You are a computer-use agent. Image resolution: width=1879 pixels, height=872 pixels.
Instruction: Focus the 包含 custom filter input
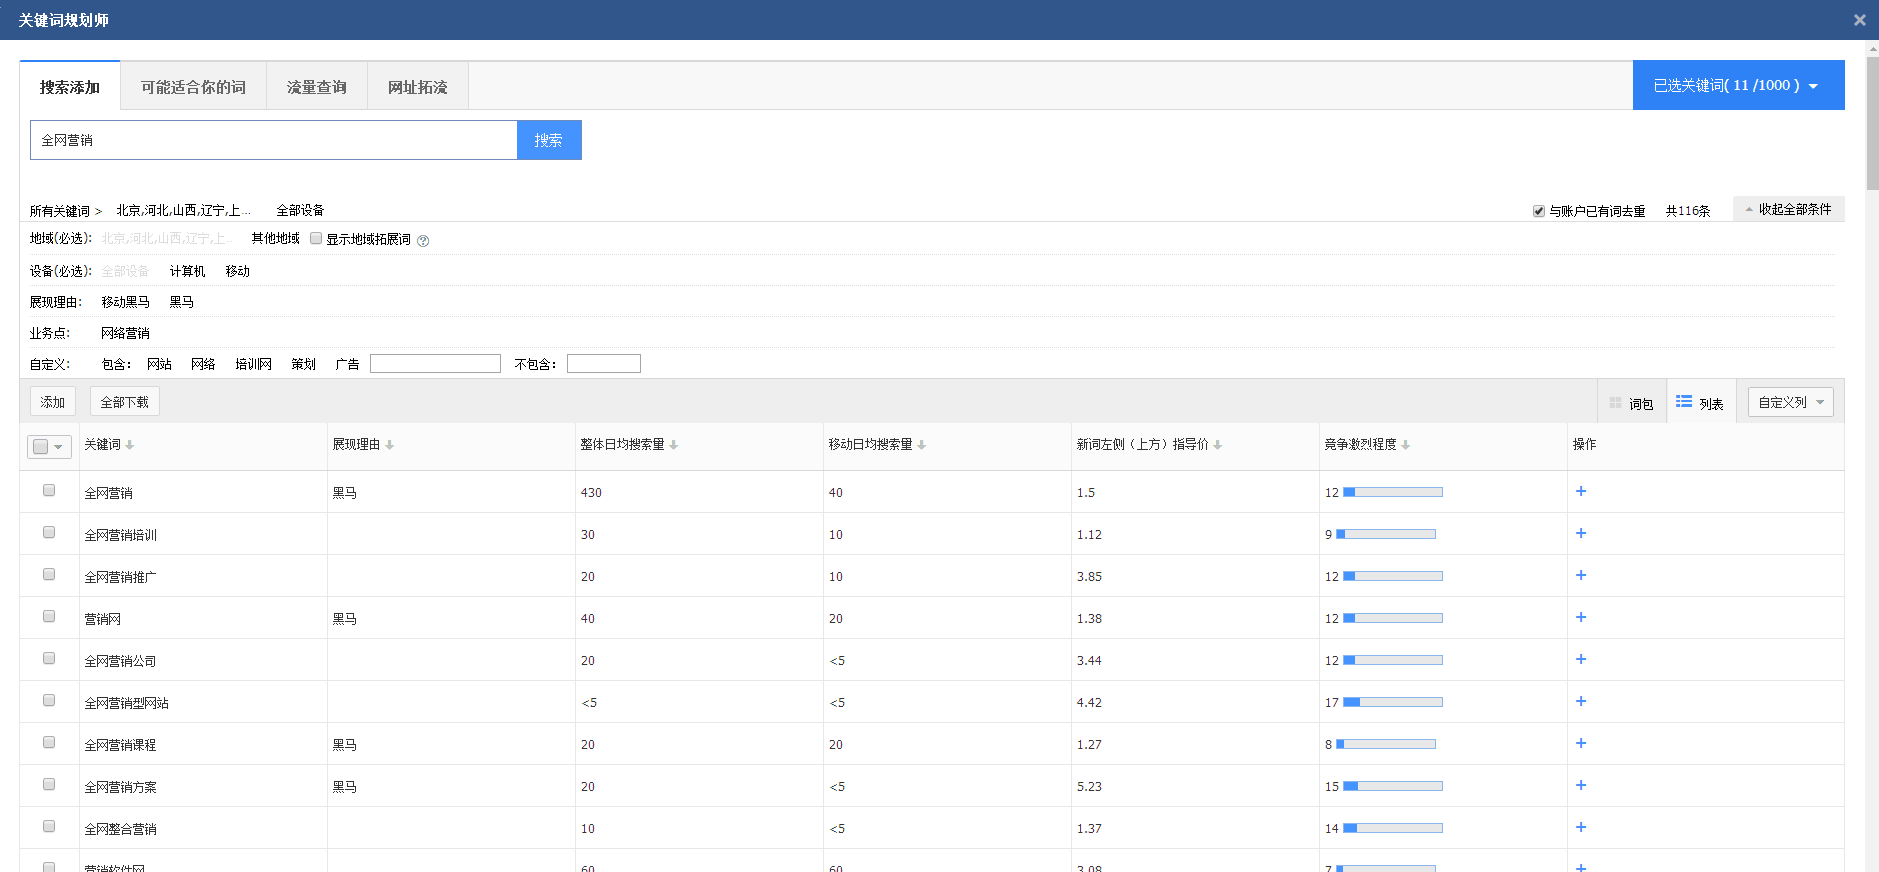435,364
